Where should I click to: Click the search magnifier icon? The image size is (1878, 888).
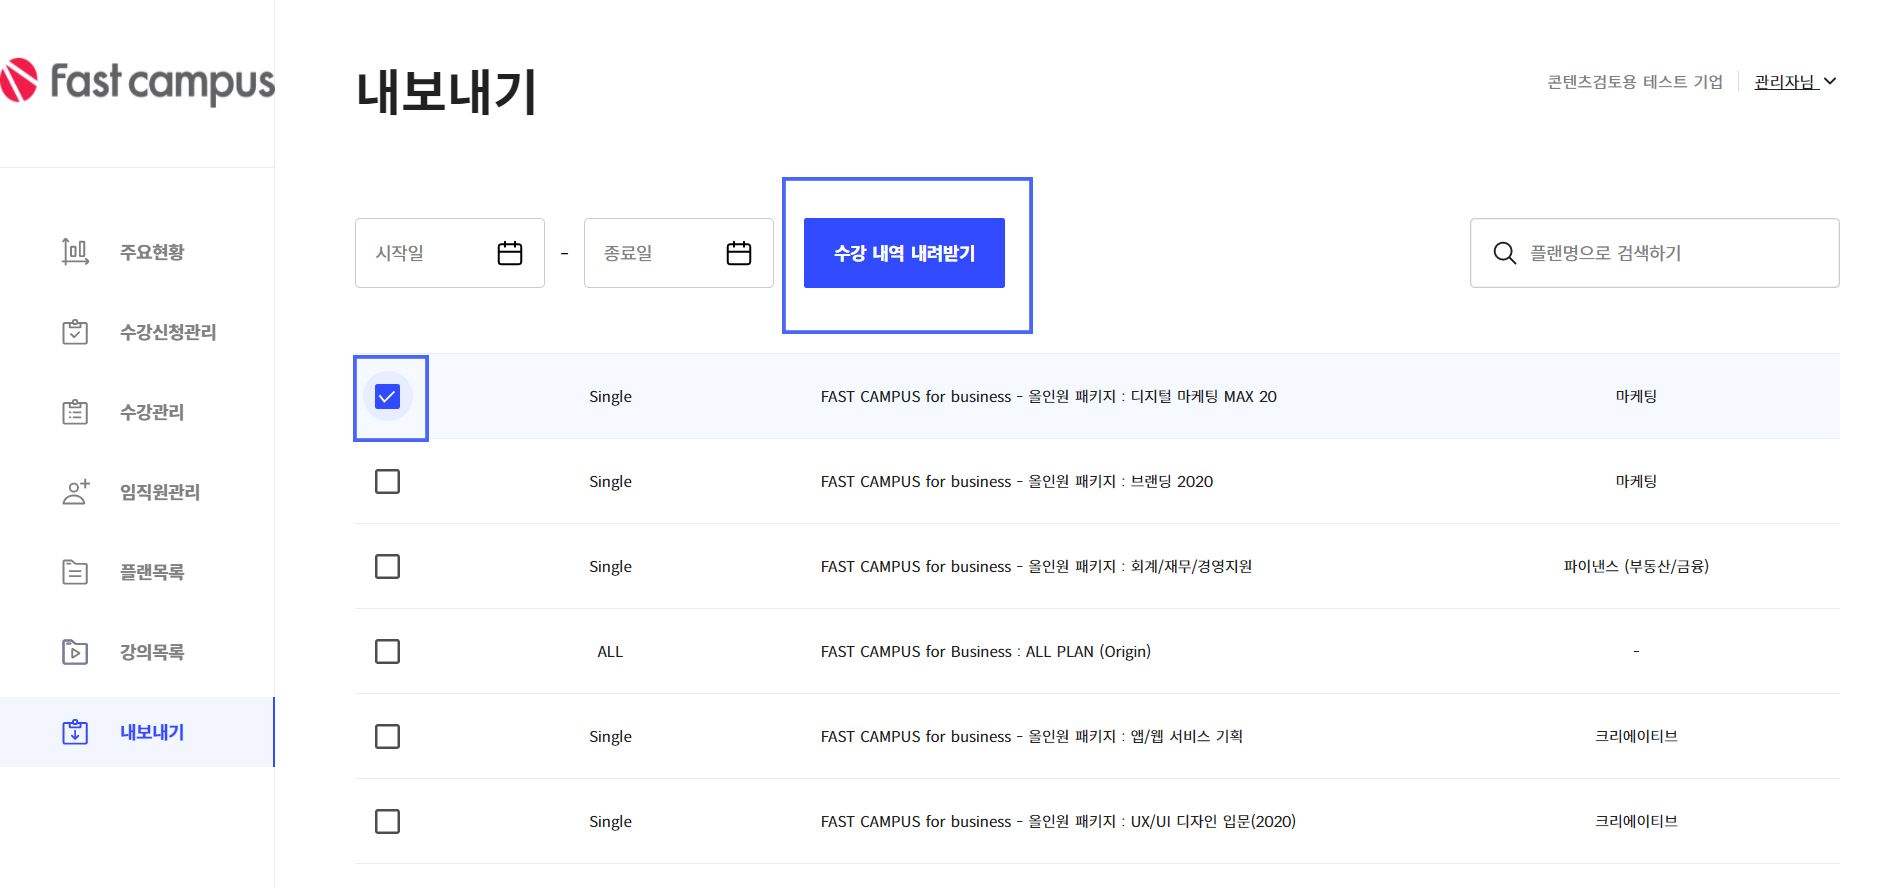pos(1504,253)
